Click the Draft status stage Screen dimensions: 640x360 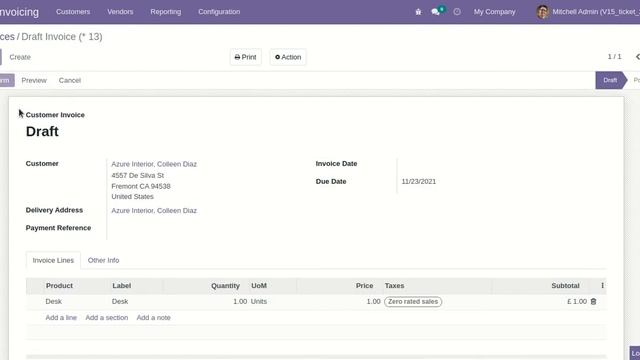click(x=610, y=80)
